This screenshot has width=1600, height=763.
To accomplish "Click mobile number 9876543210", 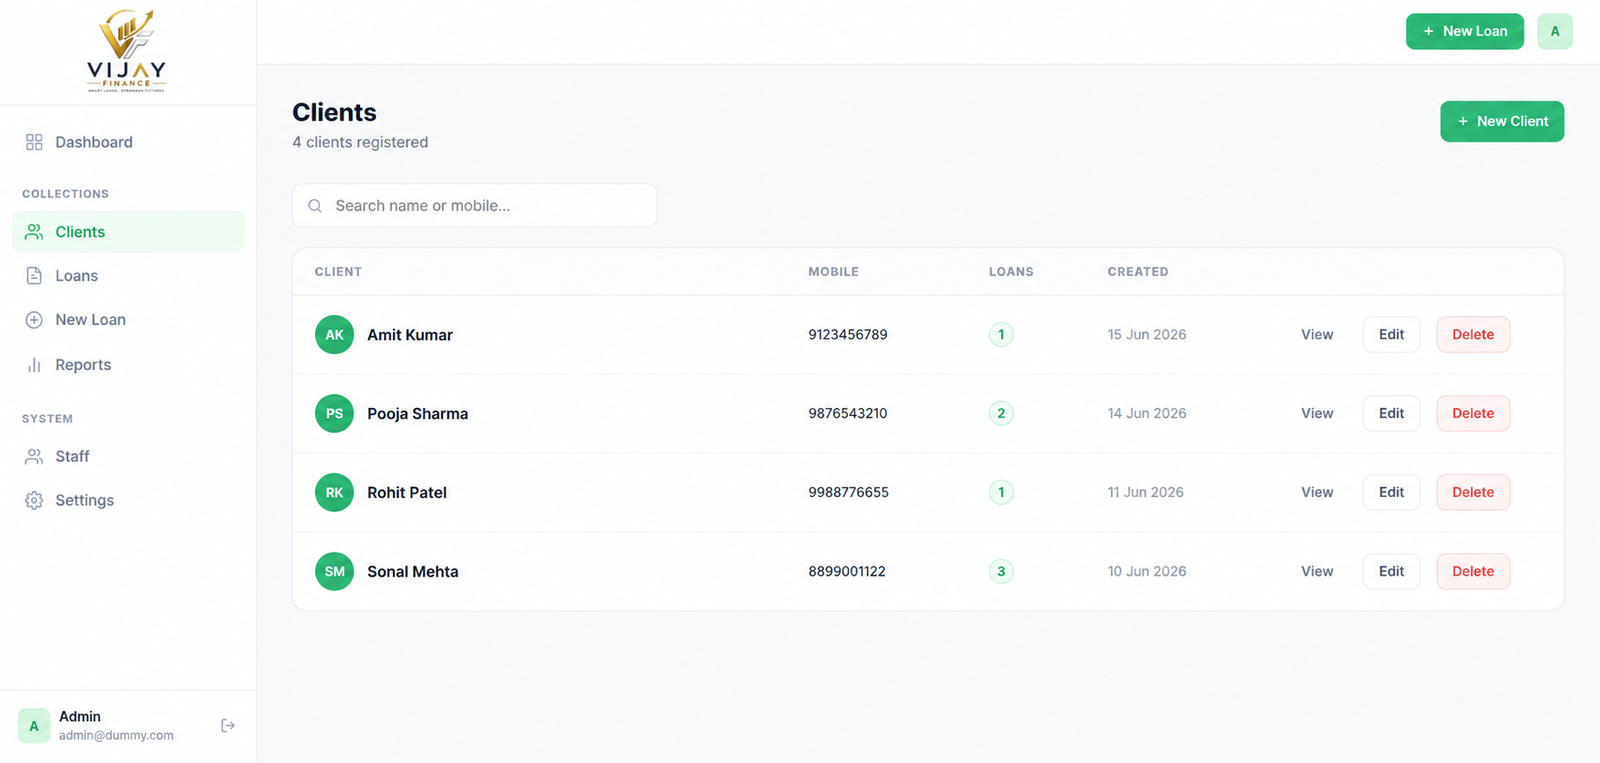I will point(848,413).
